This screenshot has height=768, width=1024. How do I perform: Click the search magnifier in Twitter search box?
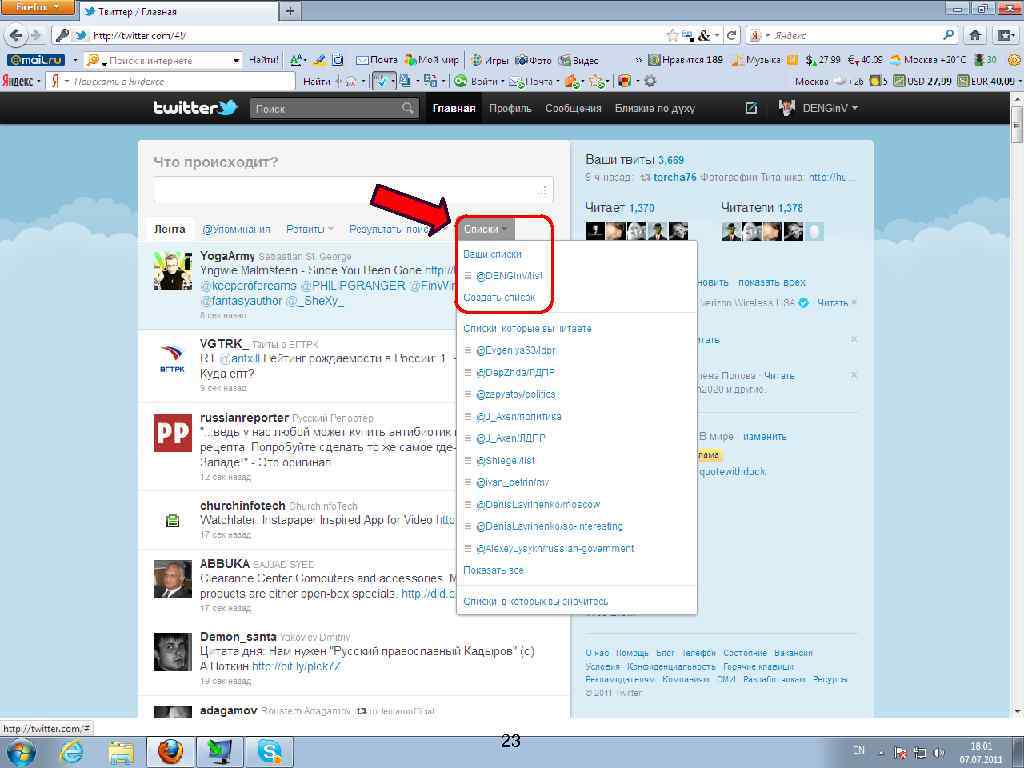pyautogui.click(x=408, y=108)
